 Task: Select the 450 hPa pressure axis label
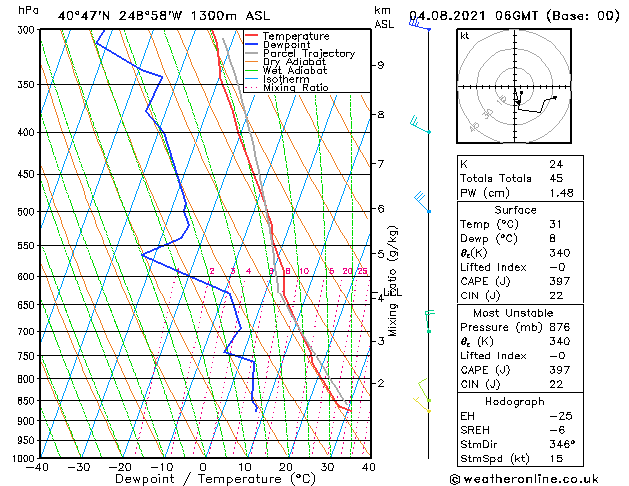point(28,174)
